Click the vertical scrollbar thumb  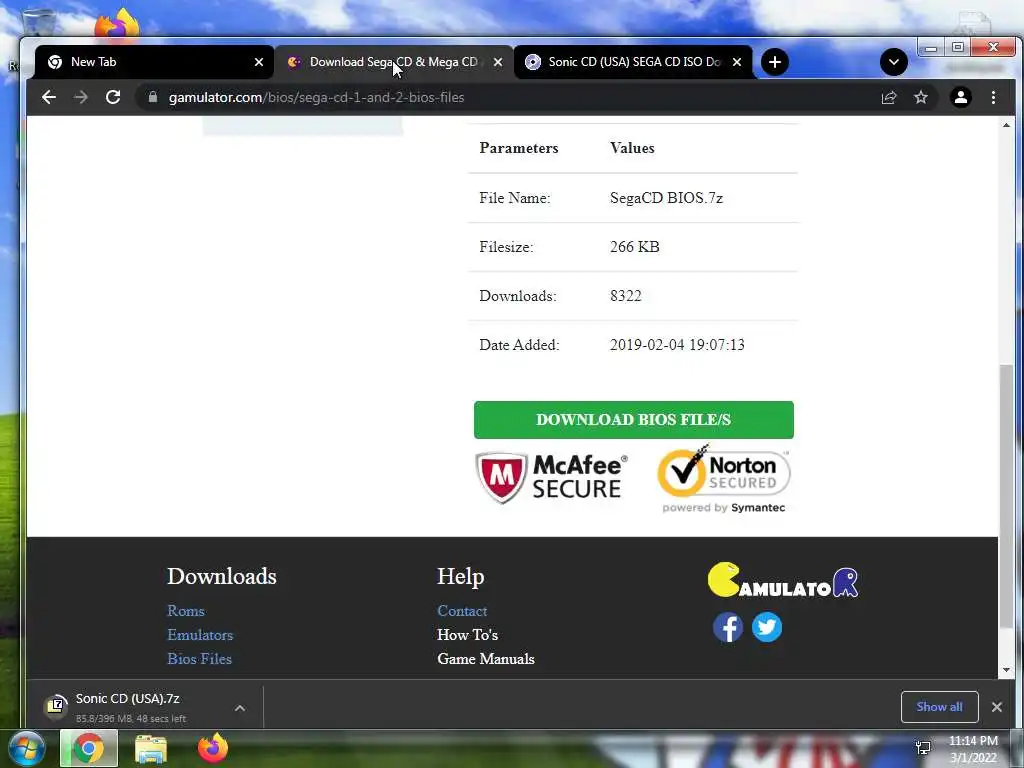click(1006, 496)
